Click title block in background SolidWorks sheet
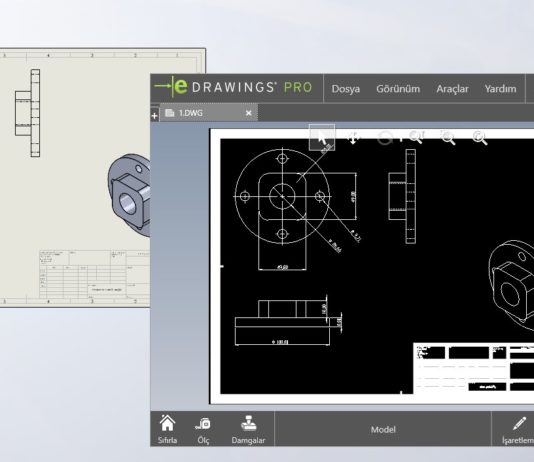Viewport: 534px width, 462px height. (x=94, y=274)
